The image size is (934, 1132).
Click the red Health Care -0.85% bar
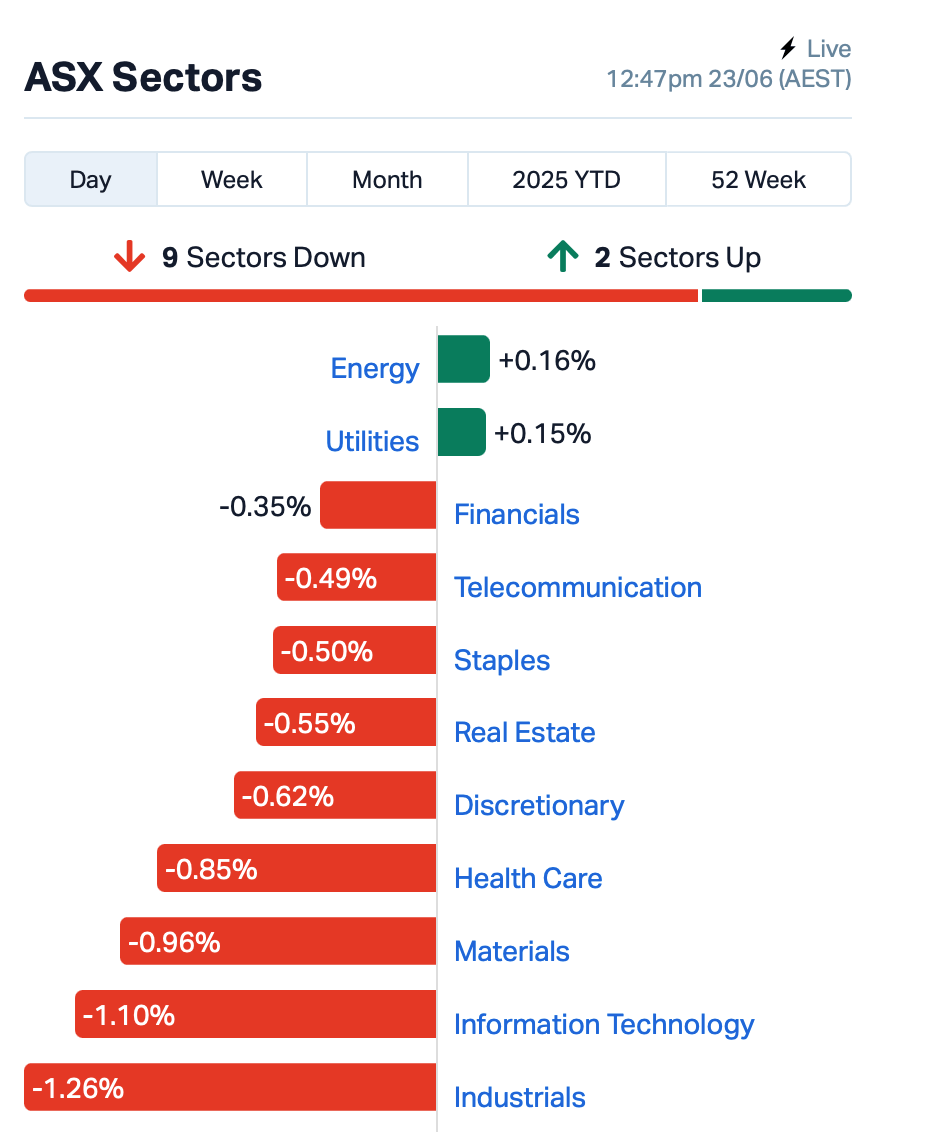click(x=297, y=868)
